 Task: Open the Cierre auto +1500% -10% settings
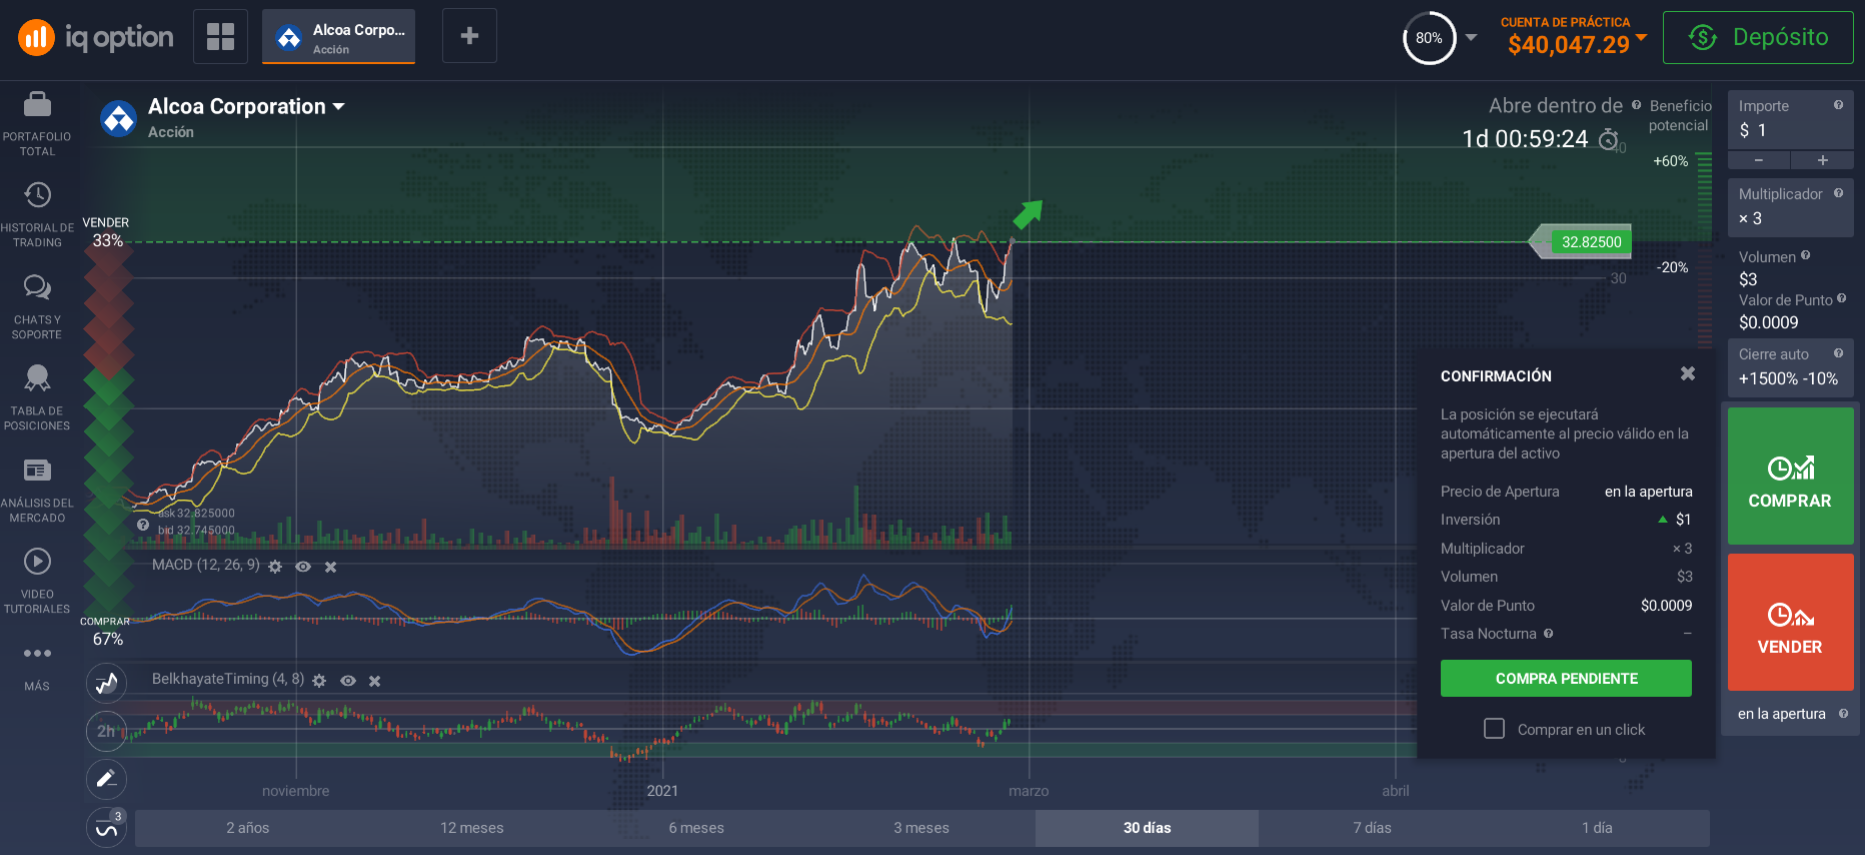[x=1790, y=367]
